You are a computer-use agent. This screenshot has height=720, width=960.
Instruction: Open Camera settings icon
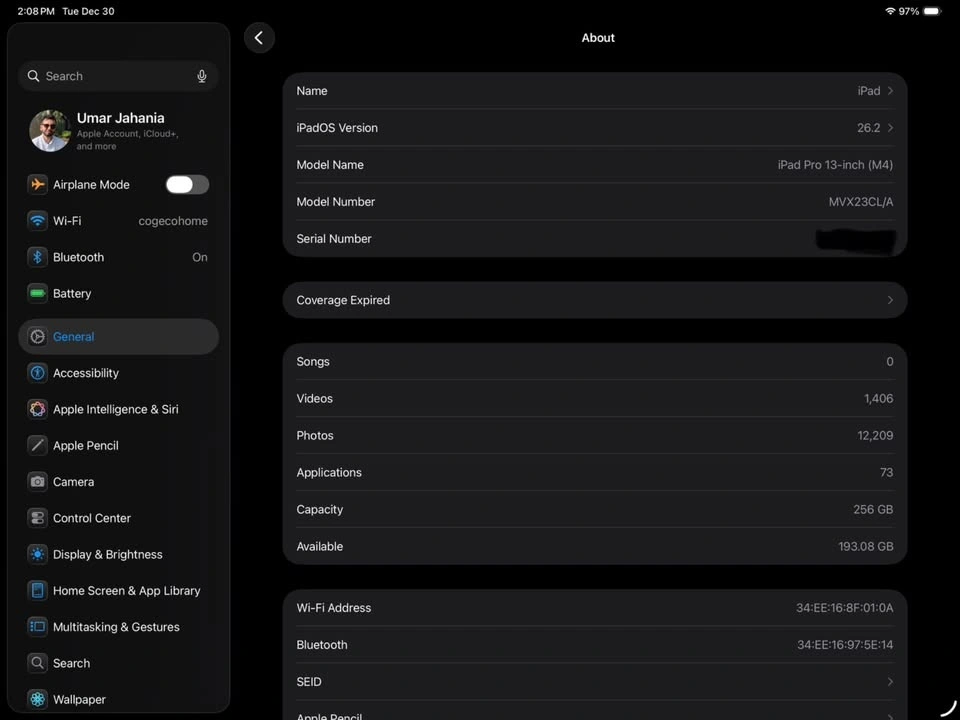[37, 481]
